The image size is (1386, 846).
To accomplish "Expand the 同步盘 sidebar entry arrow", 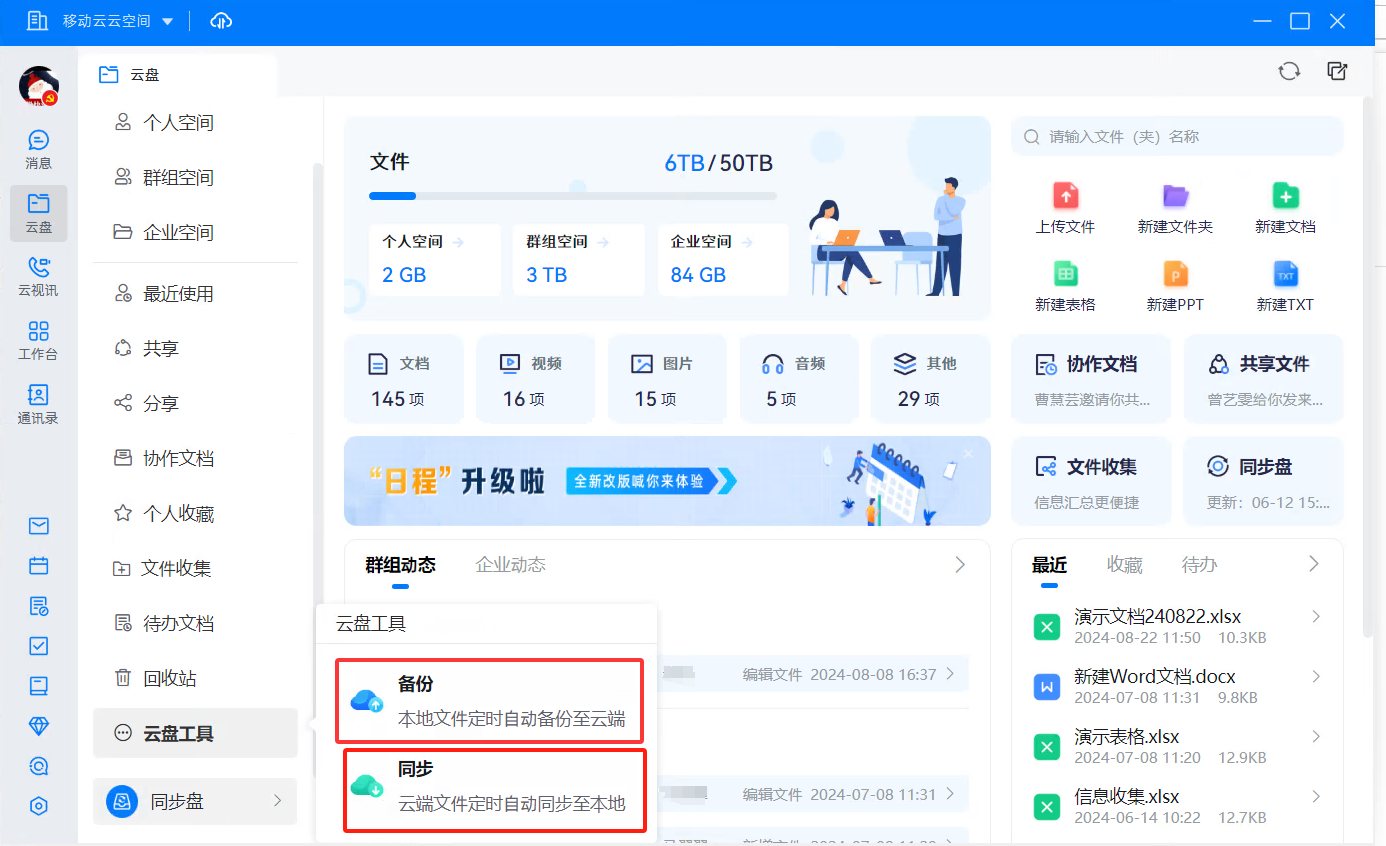I will click(x=278, y=801).
